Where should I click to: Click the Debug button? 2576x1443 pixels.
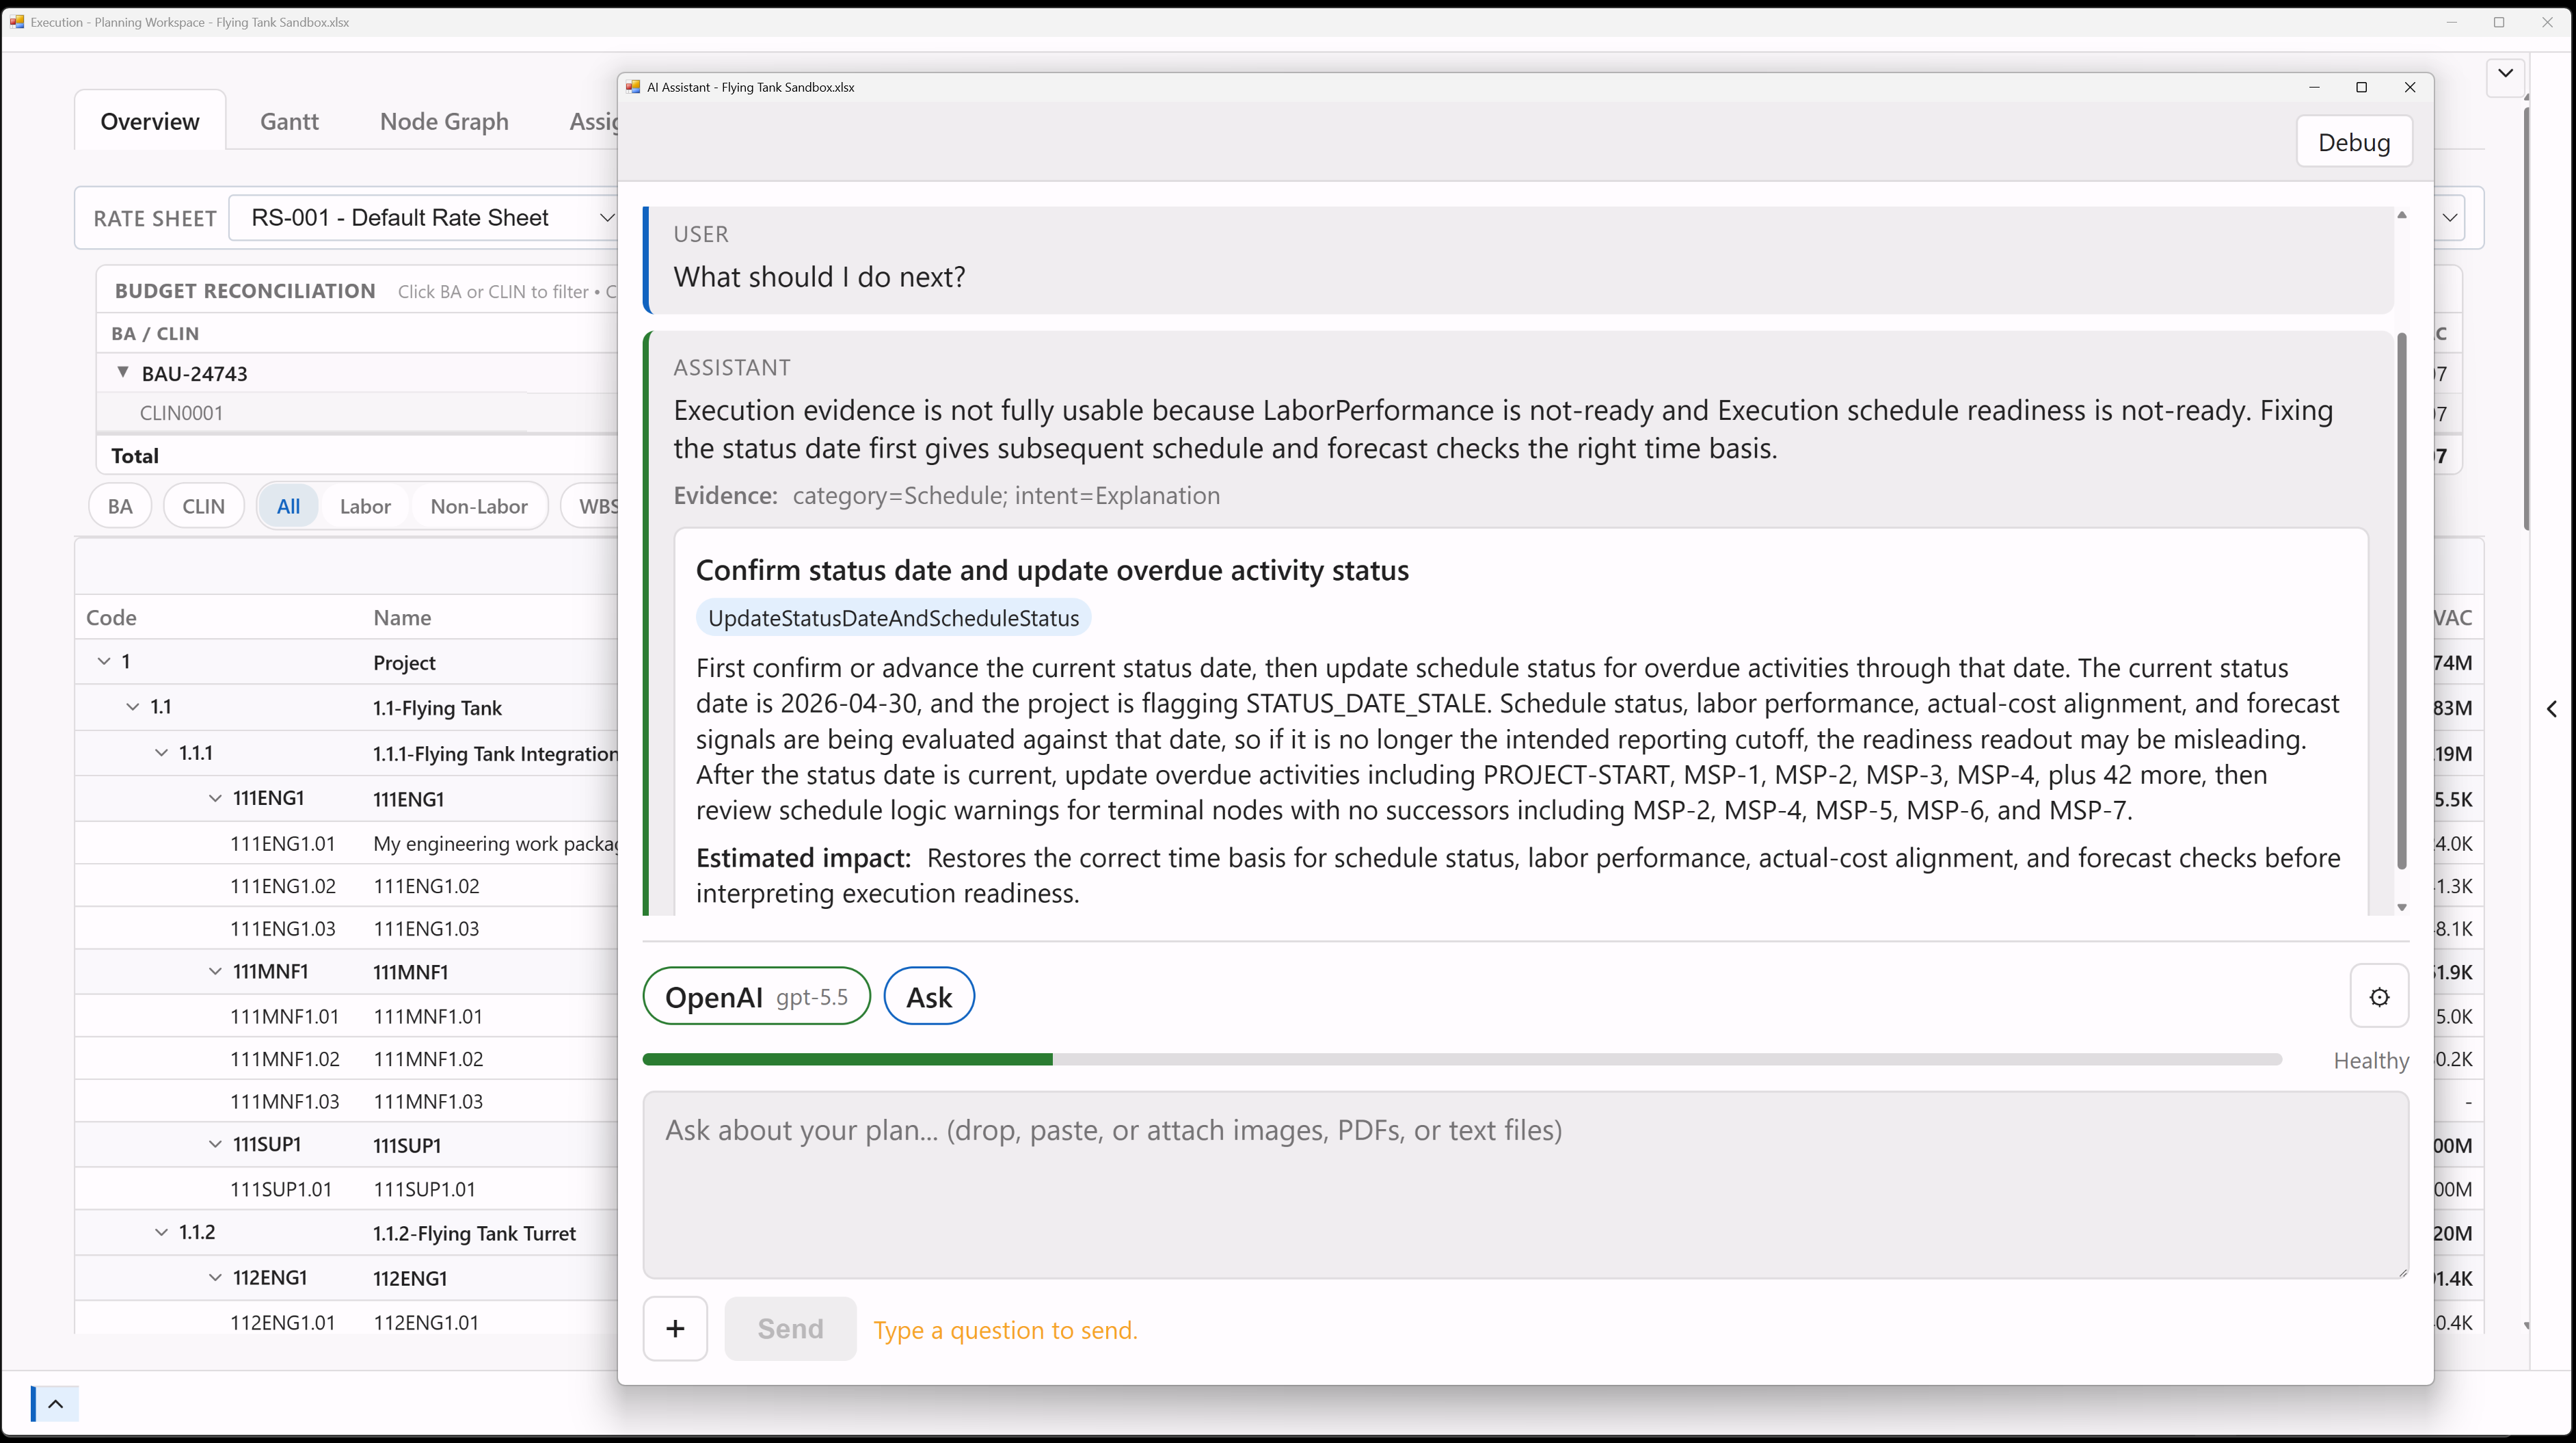coord(2354,142)
